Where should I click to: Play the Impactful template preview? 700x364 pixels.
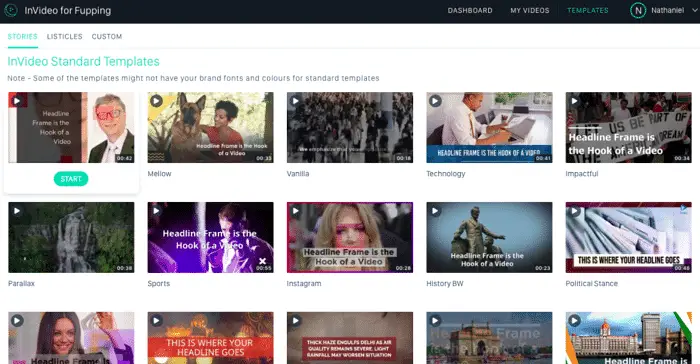click(x=575, y=101)
